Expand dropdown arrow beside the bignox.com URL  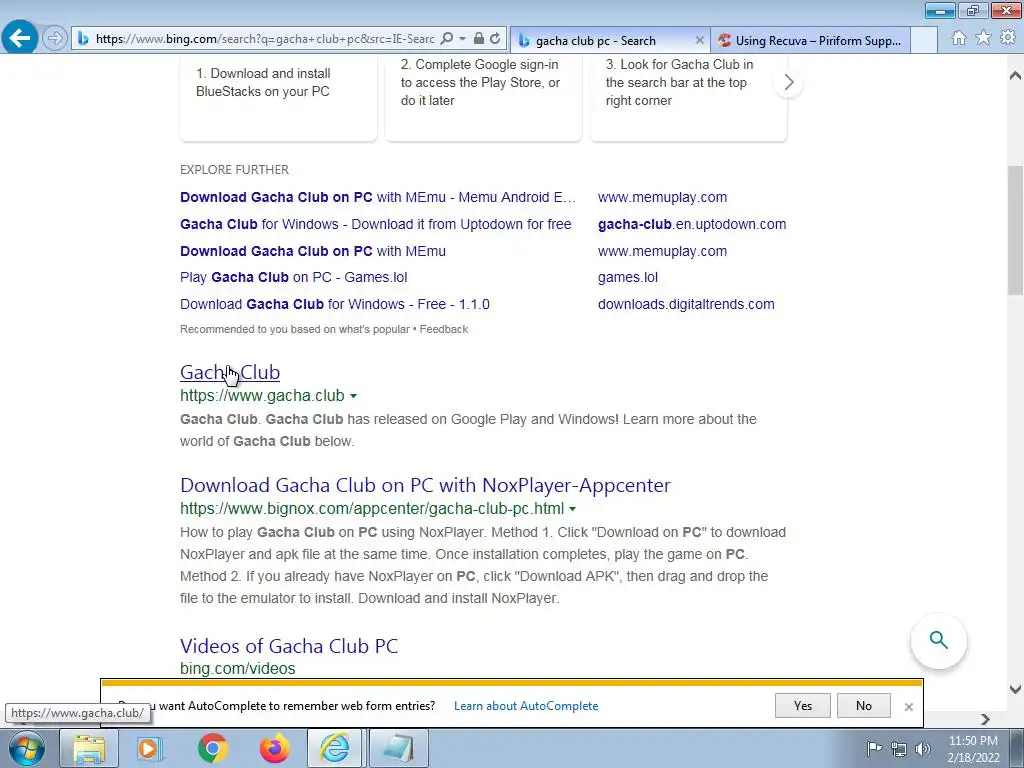click(573, 509)
